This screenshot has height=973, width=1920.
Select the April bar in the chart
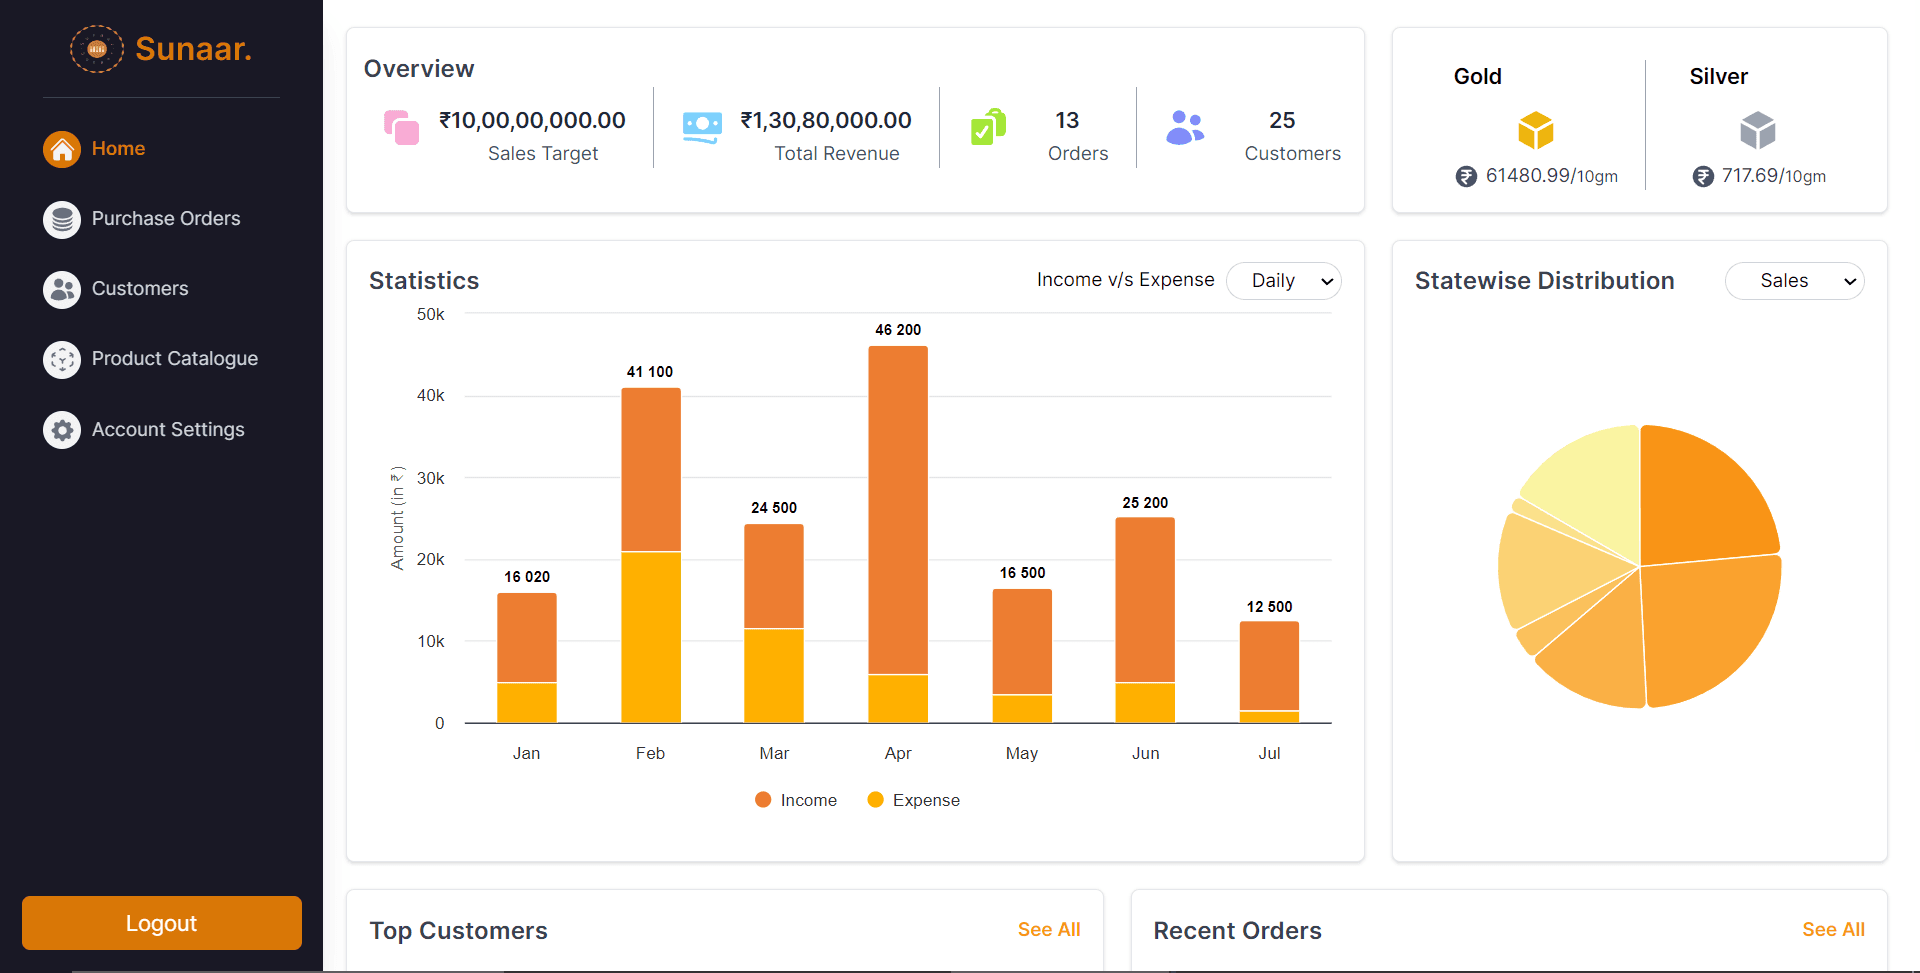coord(897,530)
